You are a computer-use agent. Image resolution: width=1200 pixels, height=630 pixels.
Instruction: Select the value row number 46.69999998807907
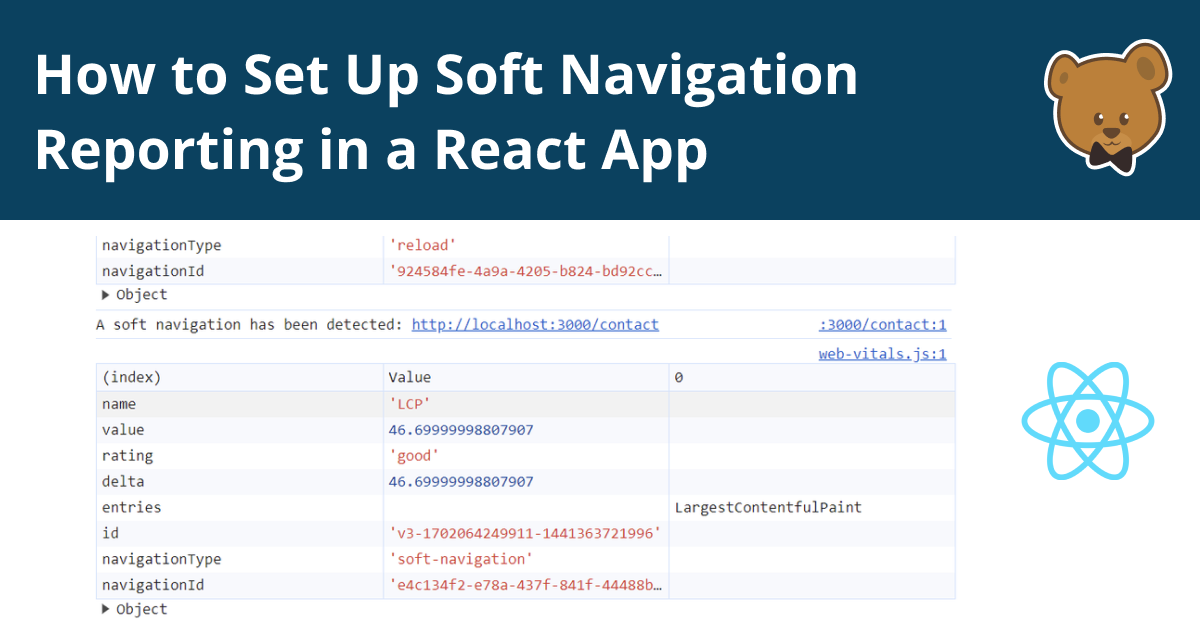pos(461,430)
